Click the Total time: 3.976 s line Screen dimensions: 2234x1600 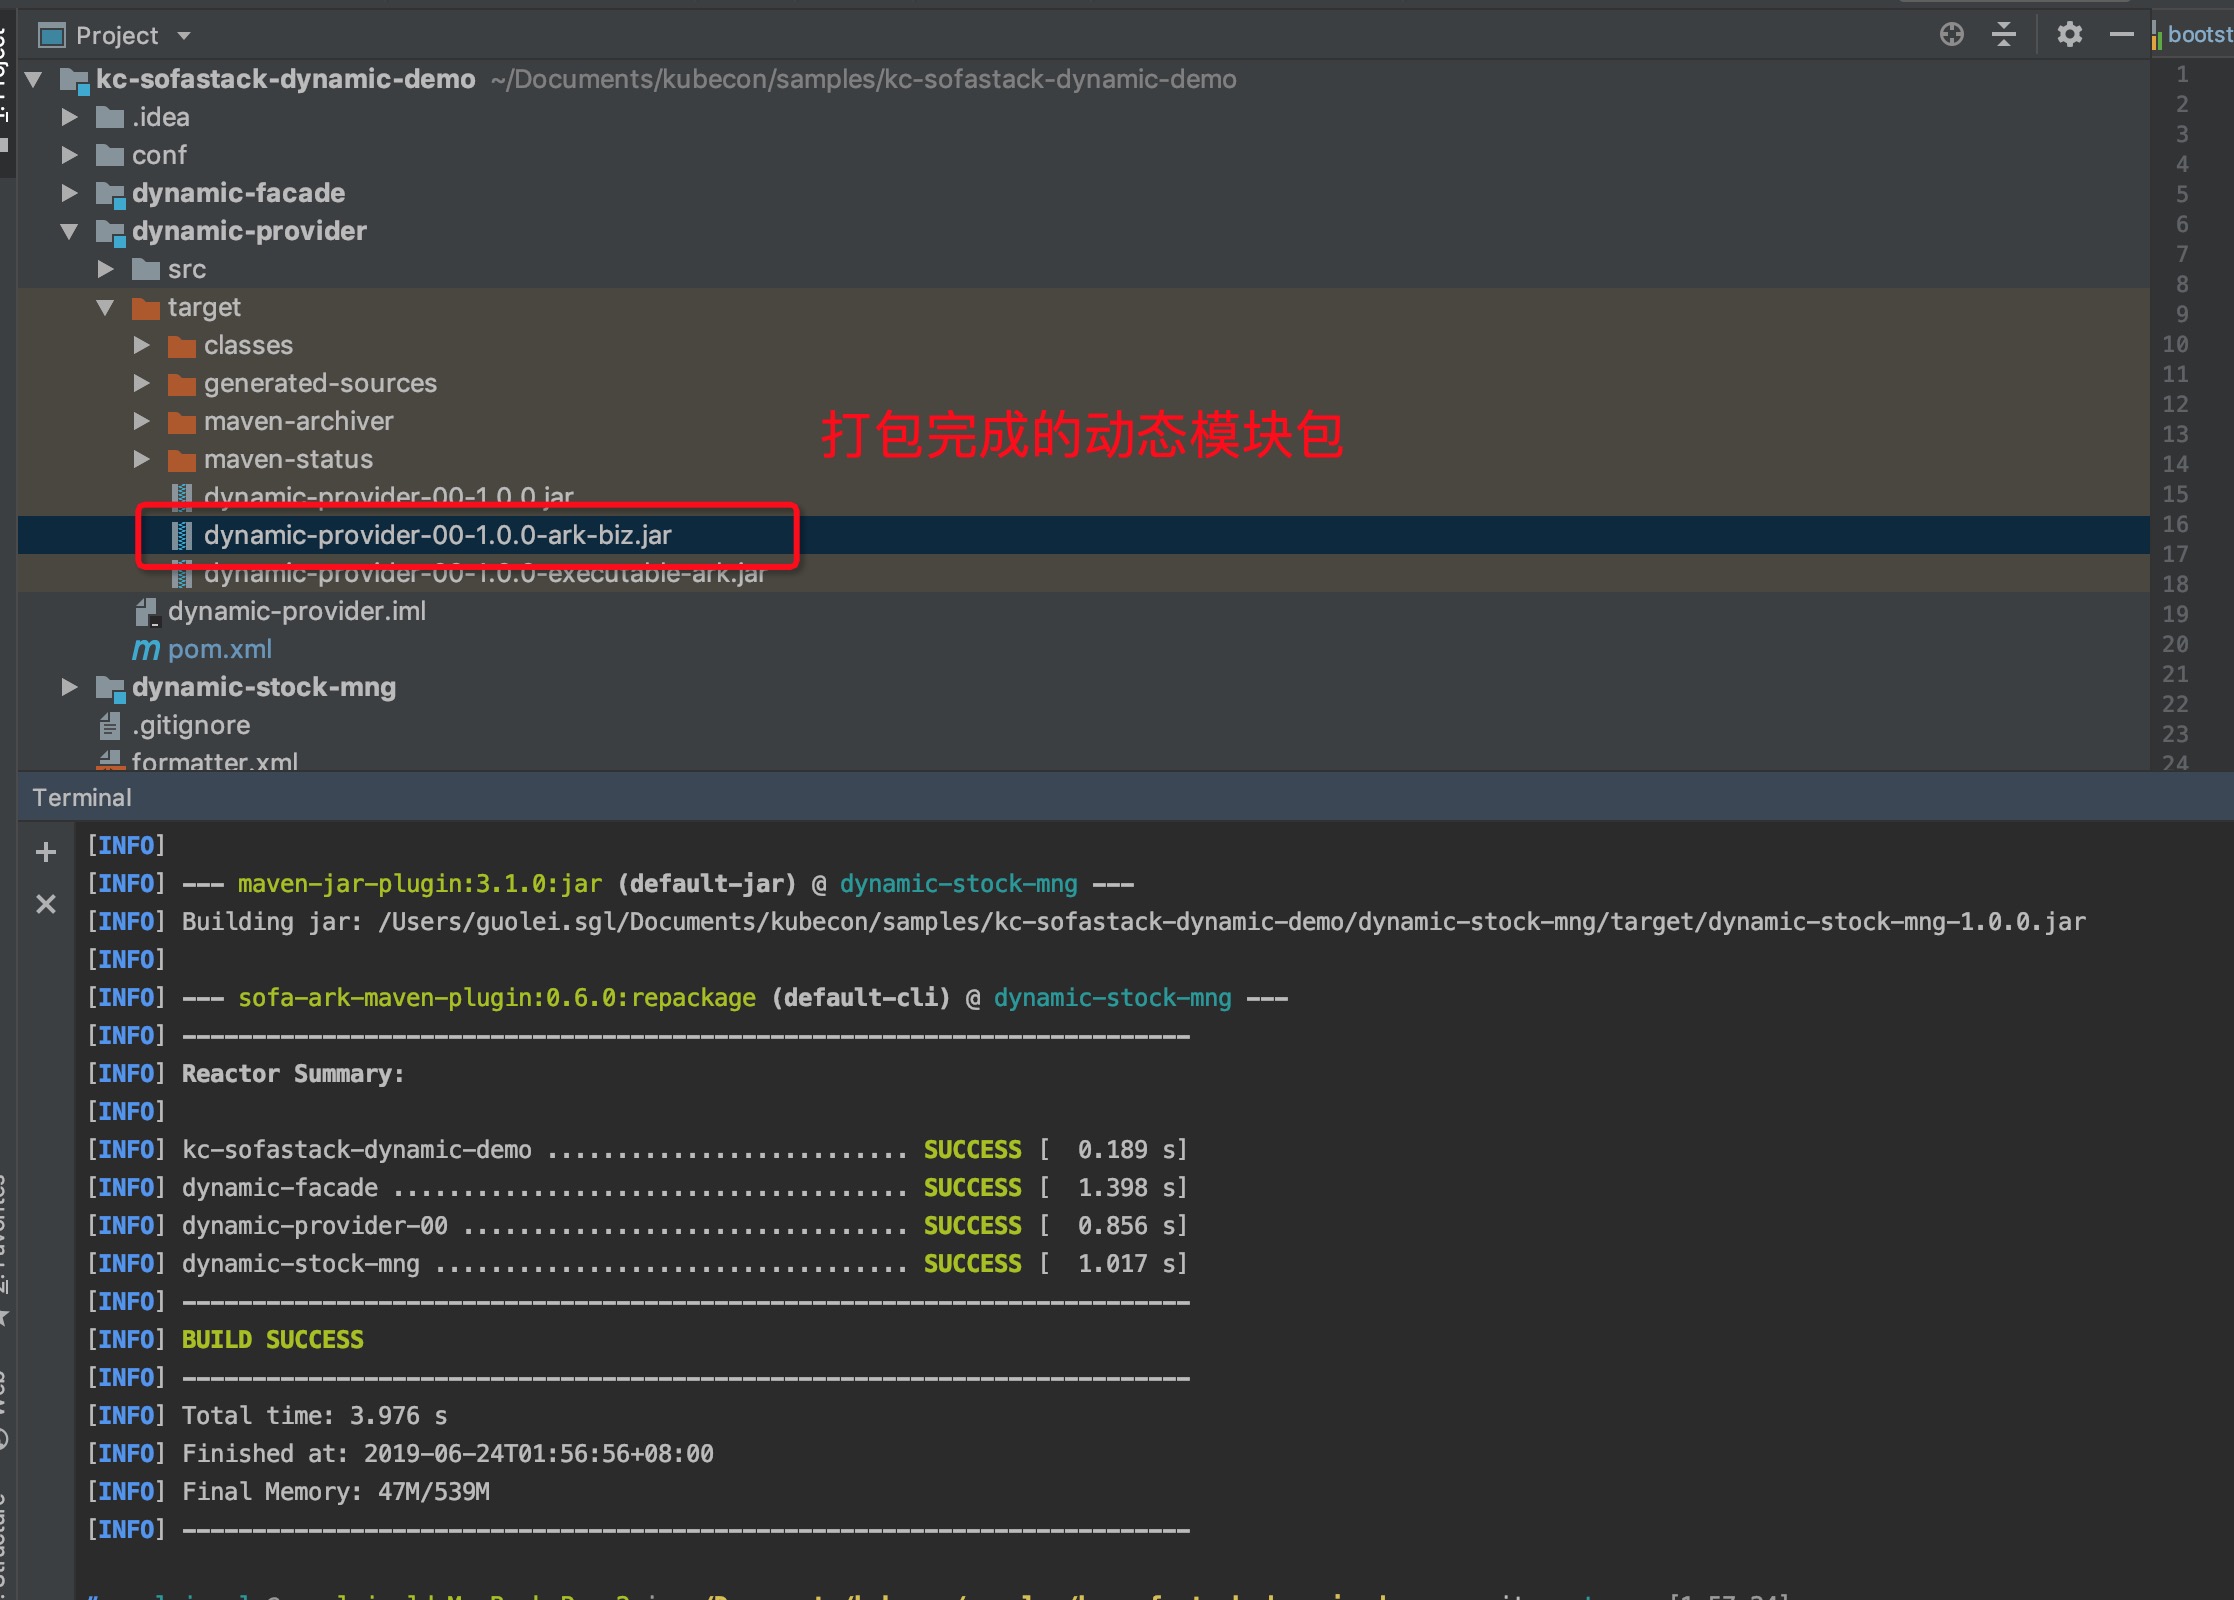coord(315,1415)
